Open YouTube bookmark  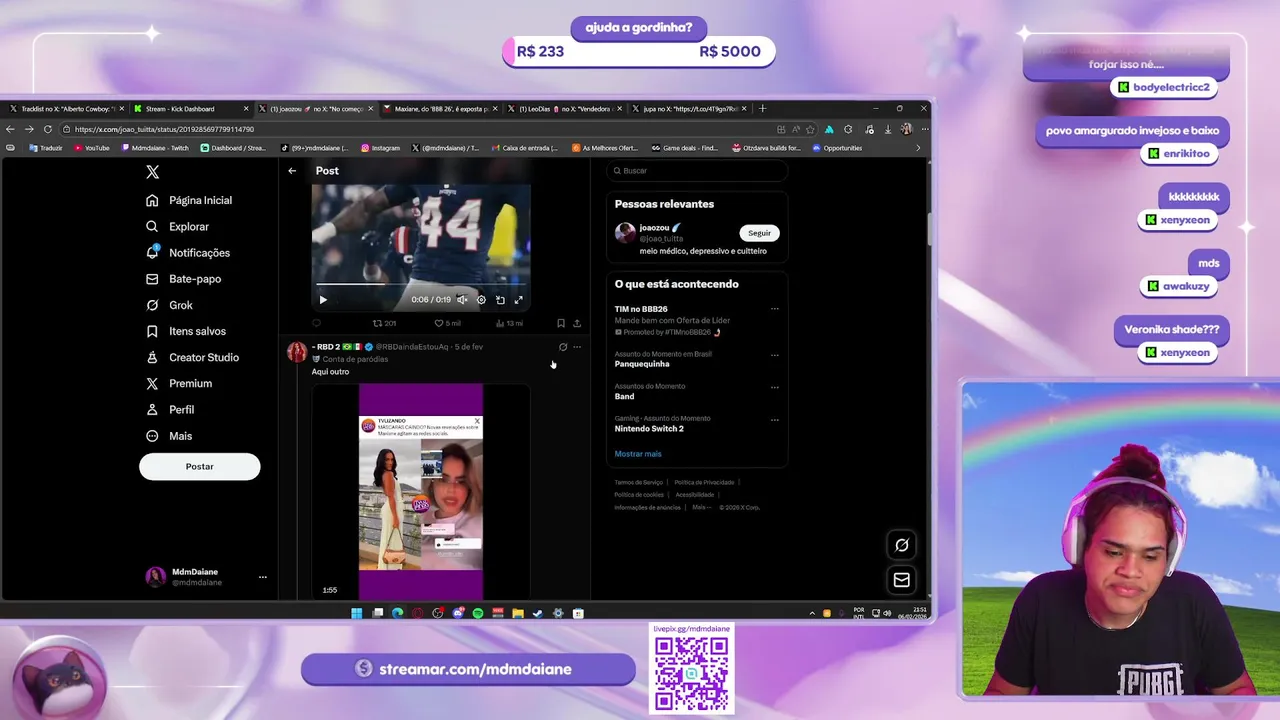(x=92, y=148)
